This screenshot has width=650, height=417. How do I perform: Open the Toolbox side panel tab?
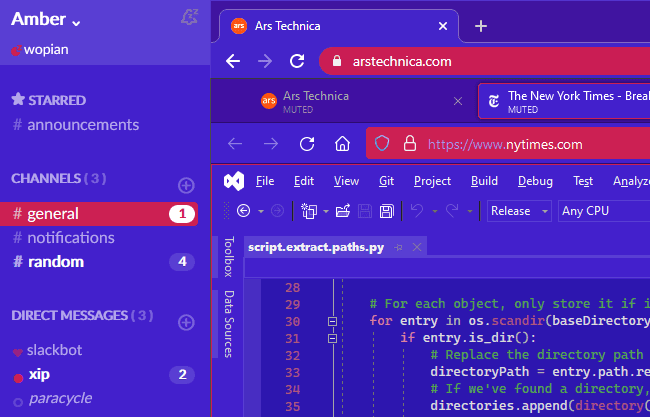(228, 257)
